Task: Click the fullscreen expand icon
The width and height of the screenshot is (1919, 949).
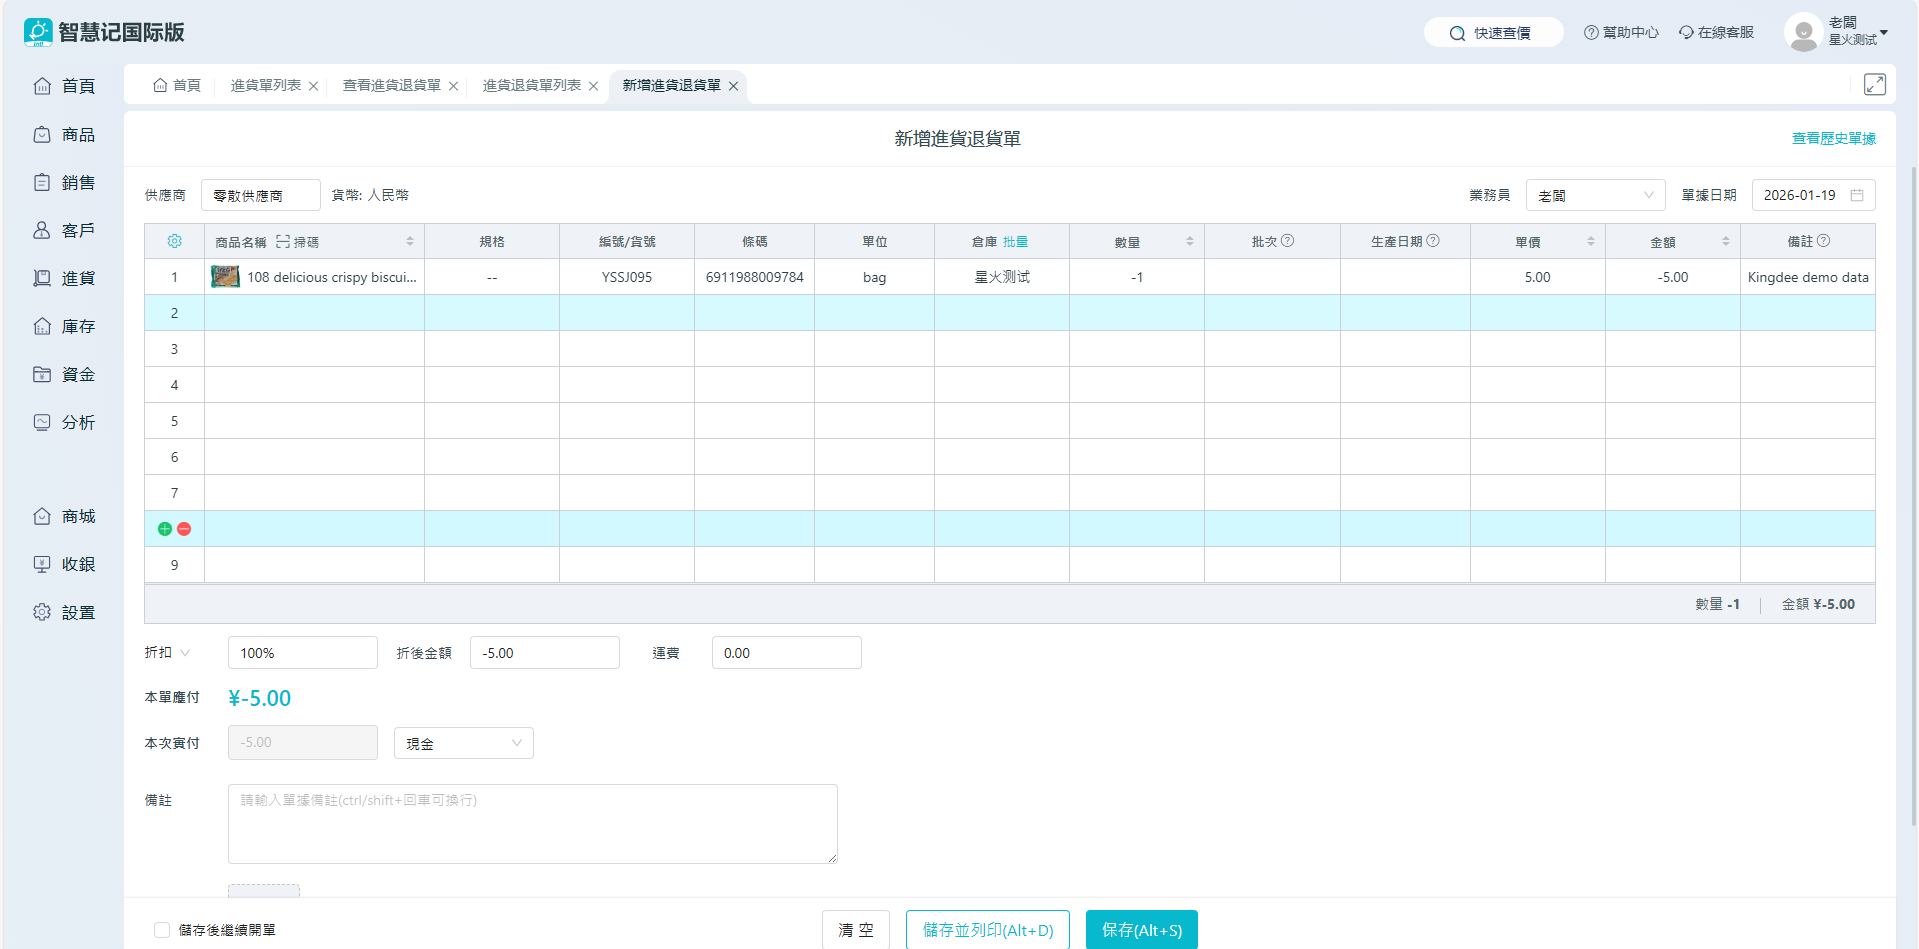Action: tap(1874, 85)
